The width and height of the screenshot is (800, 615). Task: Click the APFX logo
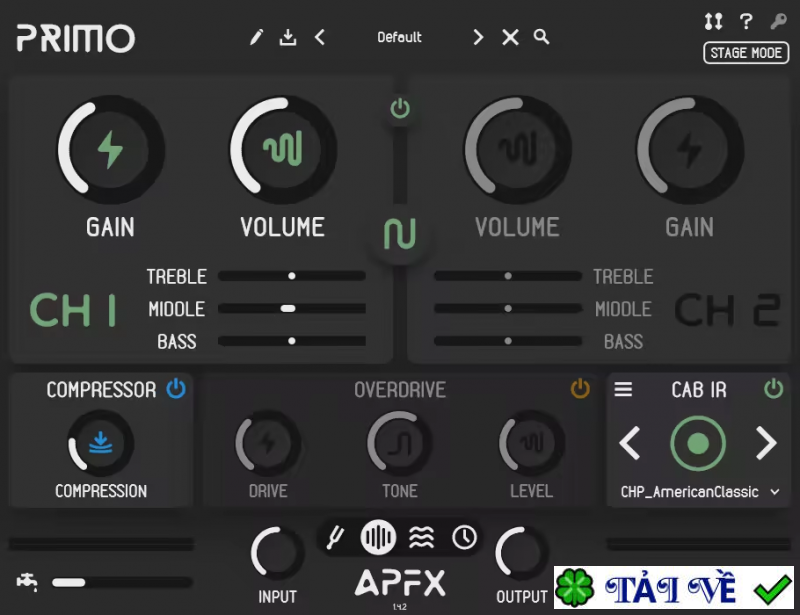click(x=400, y=583)
